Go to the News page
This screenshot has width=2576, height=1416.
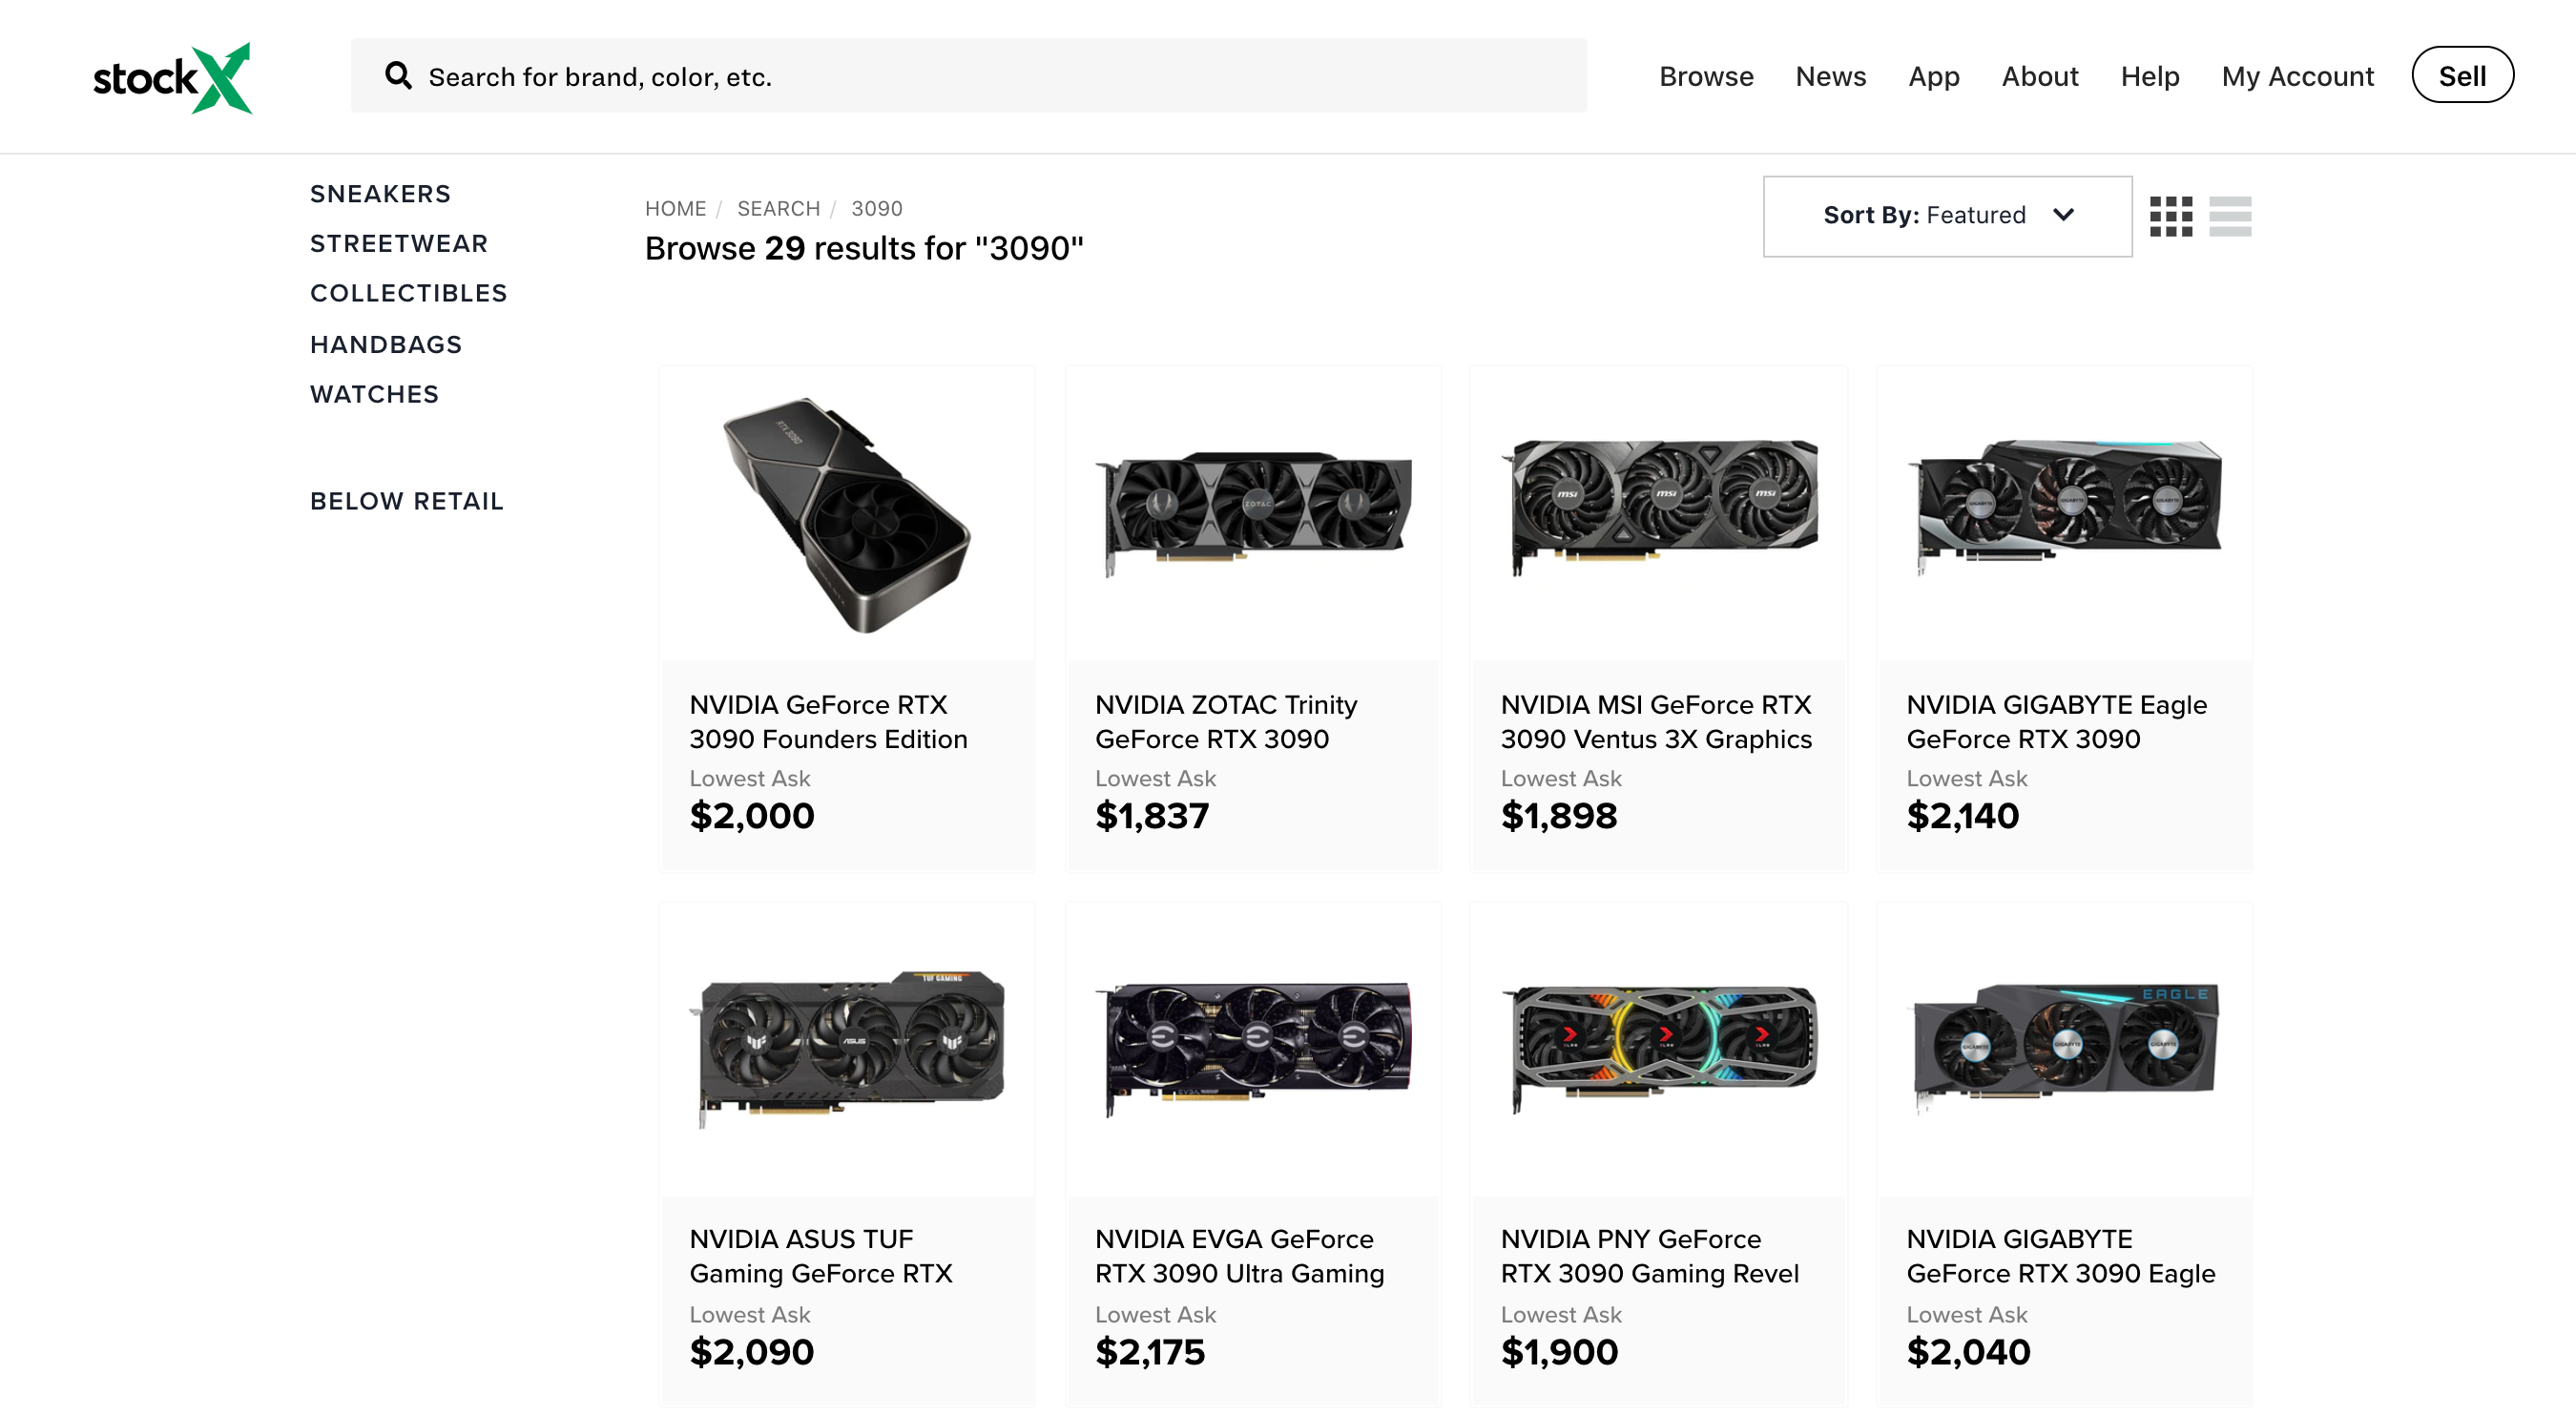click(1830, 76)
